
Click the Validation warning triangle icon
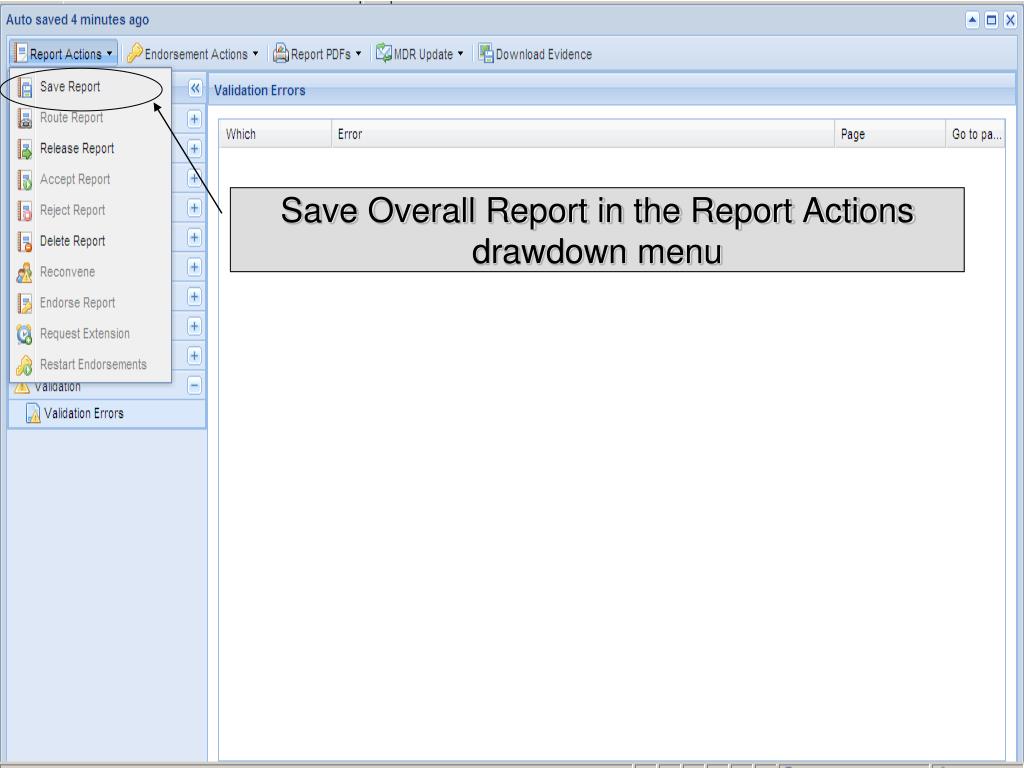tap(22, 388)
